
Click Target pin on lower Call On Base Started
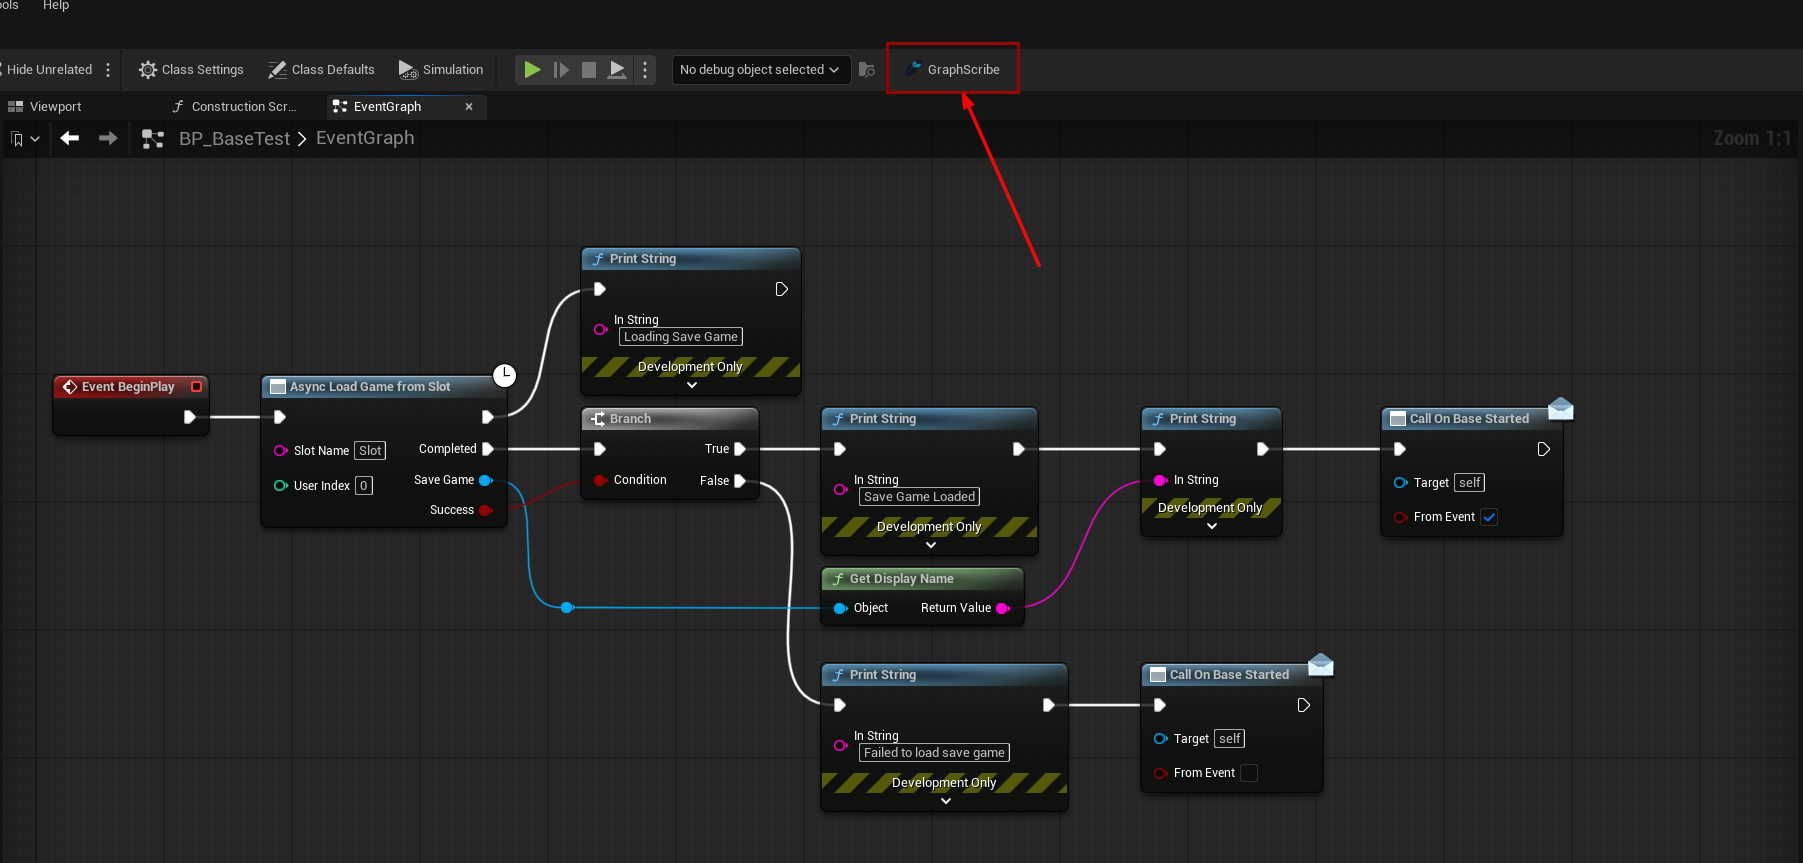pos(1160,739)
